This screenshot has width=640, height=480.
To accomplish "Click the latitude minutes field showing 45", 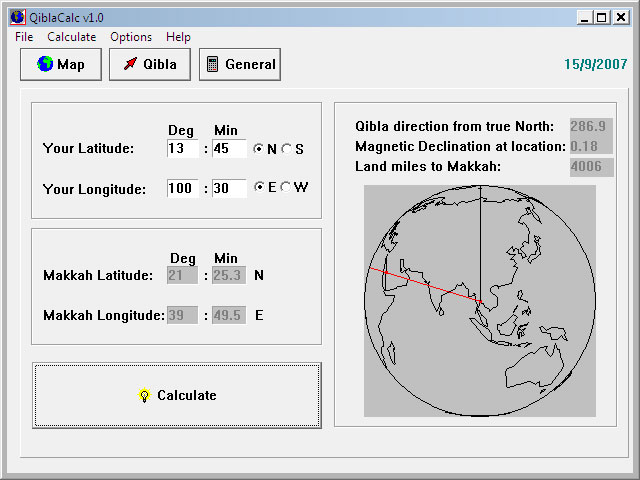I will pyautogui.click(x=229, y=149).
